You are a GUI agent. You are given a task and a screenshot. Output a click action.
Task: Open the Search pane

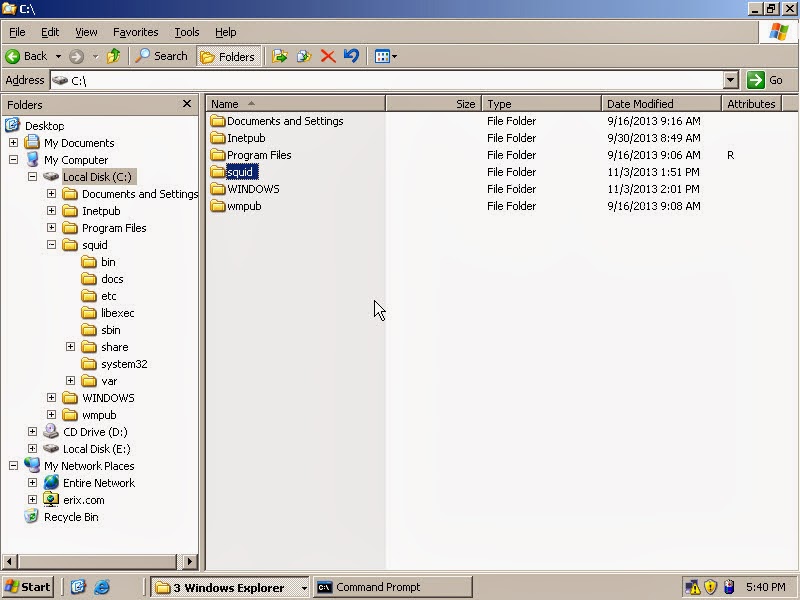click(161, 56)
